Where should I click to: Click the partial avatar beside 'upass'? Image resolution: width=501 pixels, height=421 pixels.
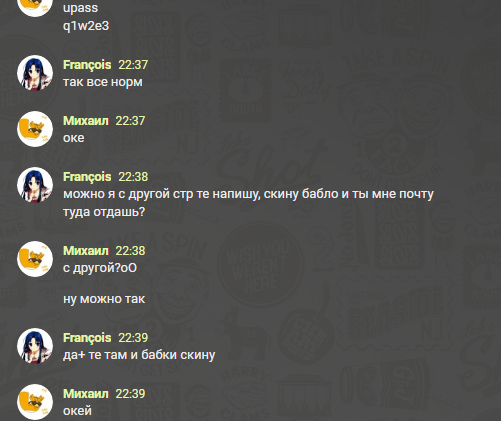[35, 8]
